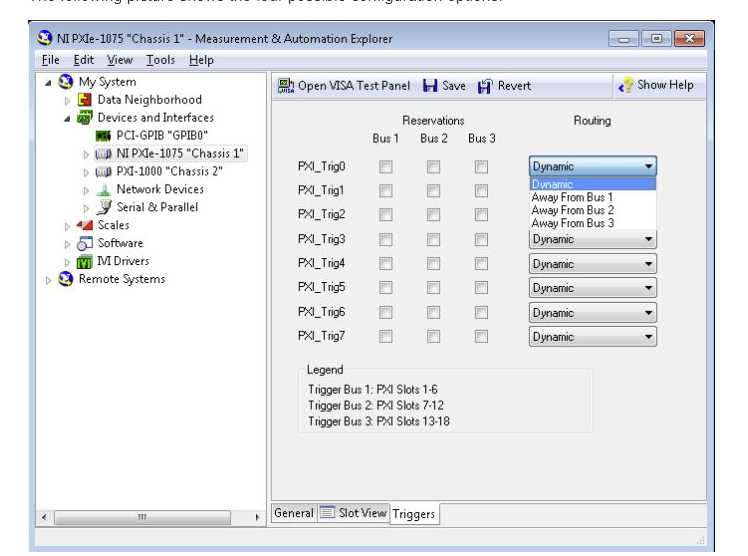The width and height of the screenshot is (748, 556).
Task: Click the tree scrollbar right arrow
Action: tap(258, 517)
